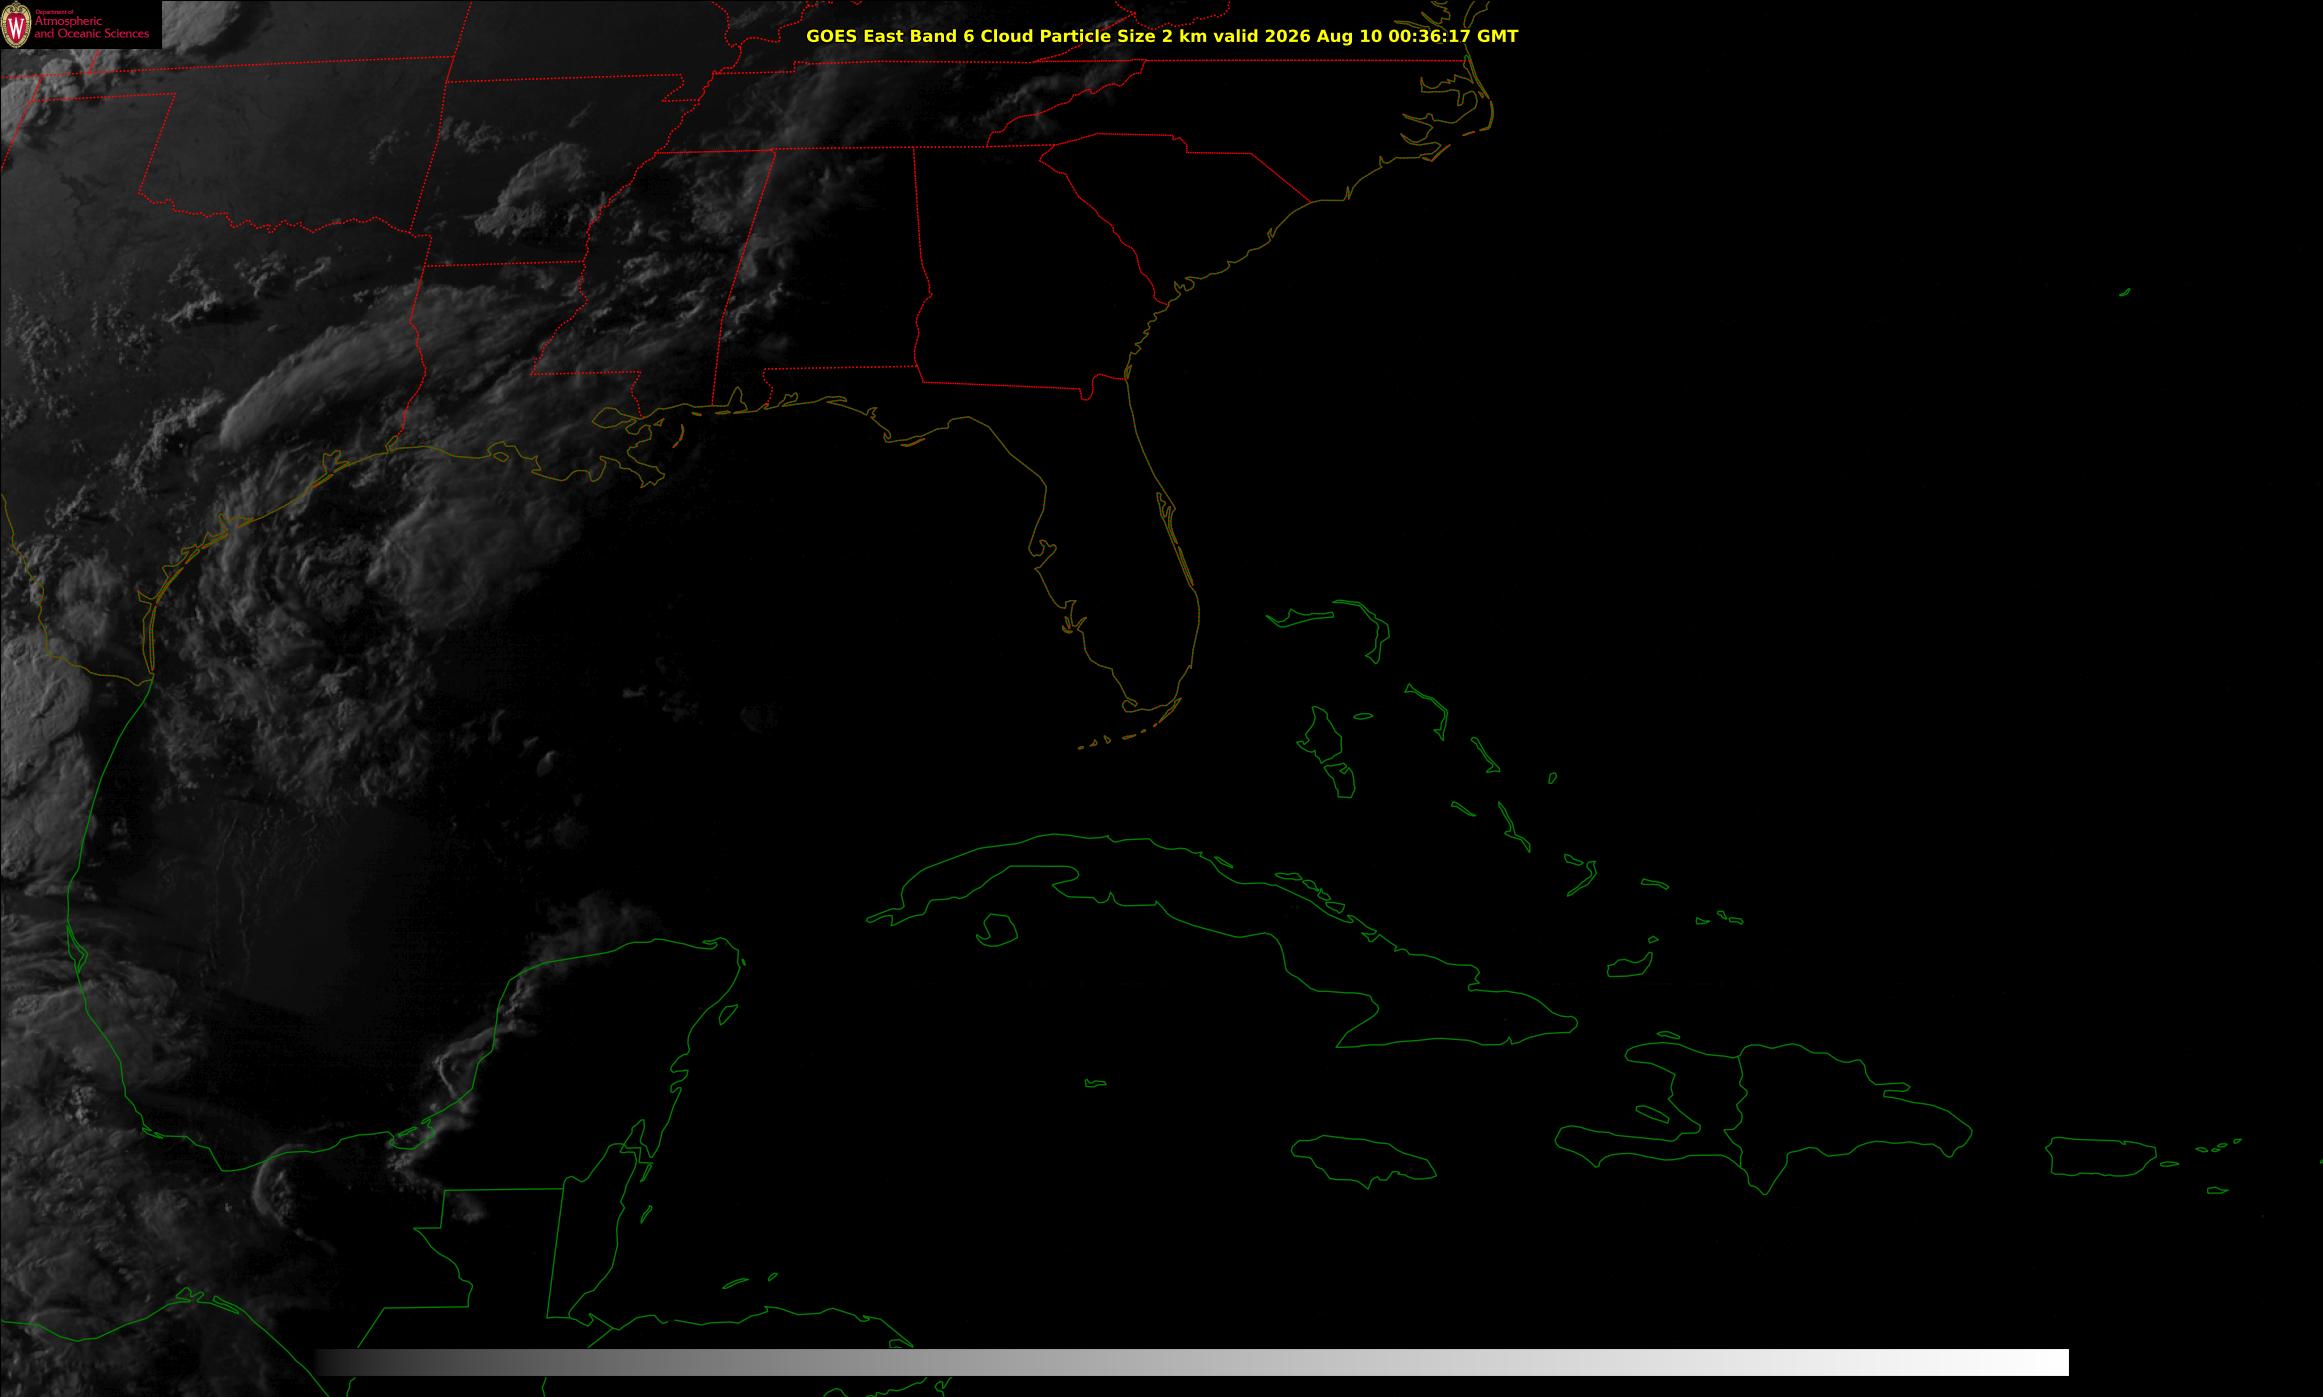The height and width of the screenshot is (1397, 2323).
Task: Click the Atmospheric and Oceanic Sciences logo
Action: 17,25
